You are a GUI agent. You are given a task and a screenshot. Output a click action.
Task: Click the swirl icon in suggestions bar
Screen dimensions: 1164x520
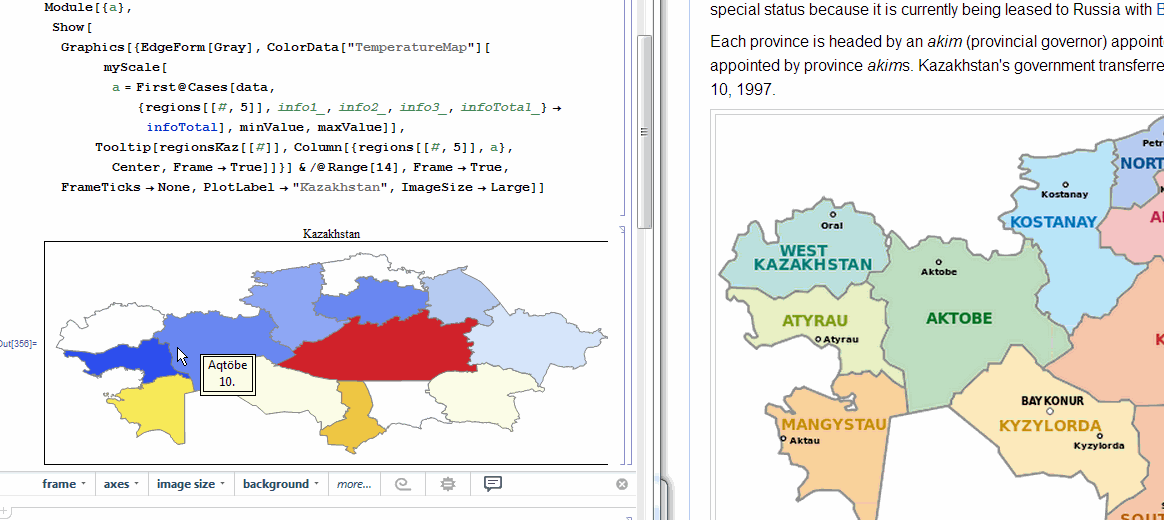coord(402,484)
